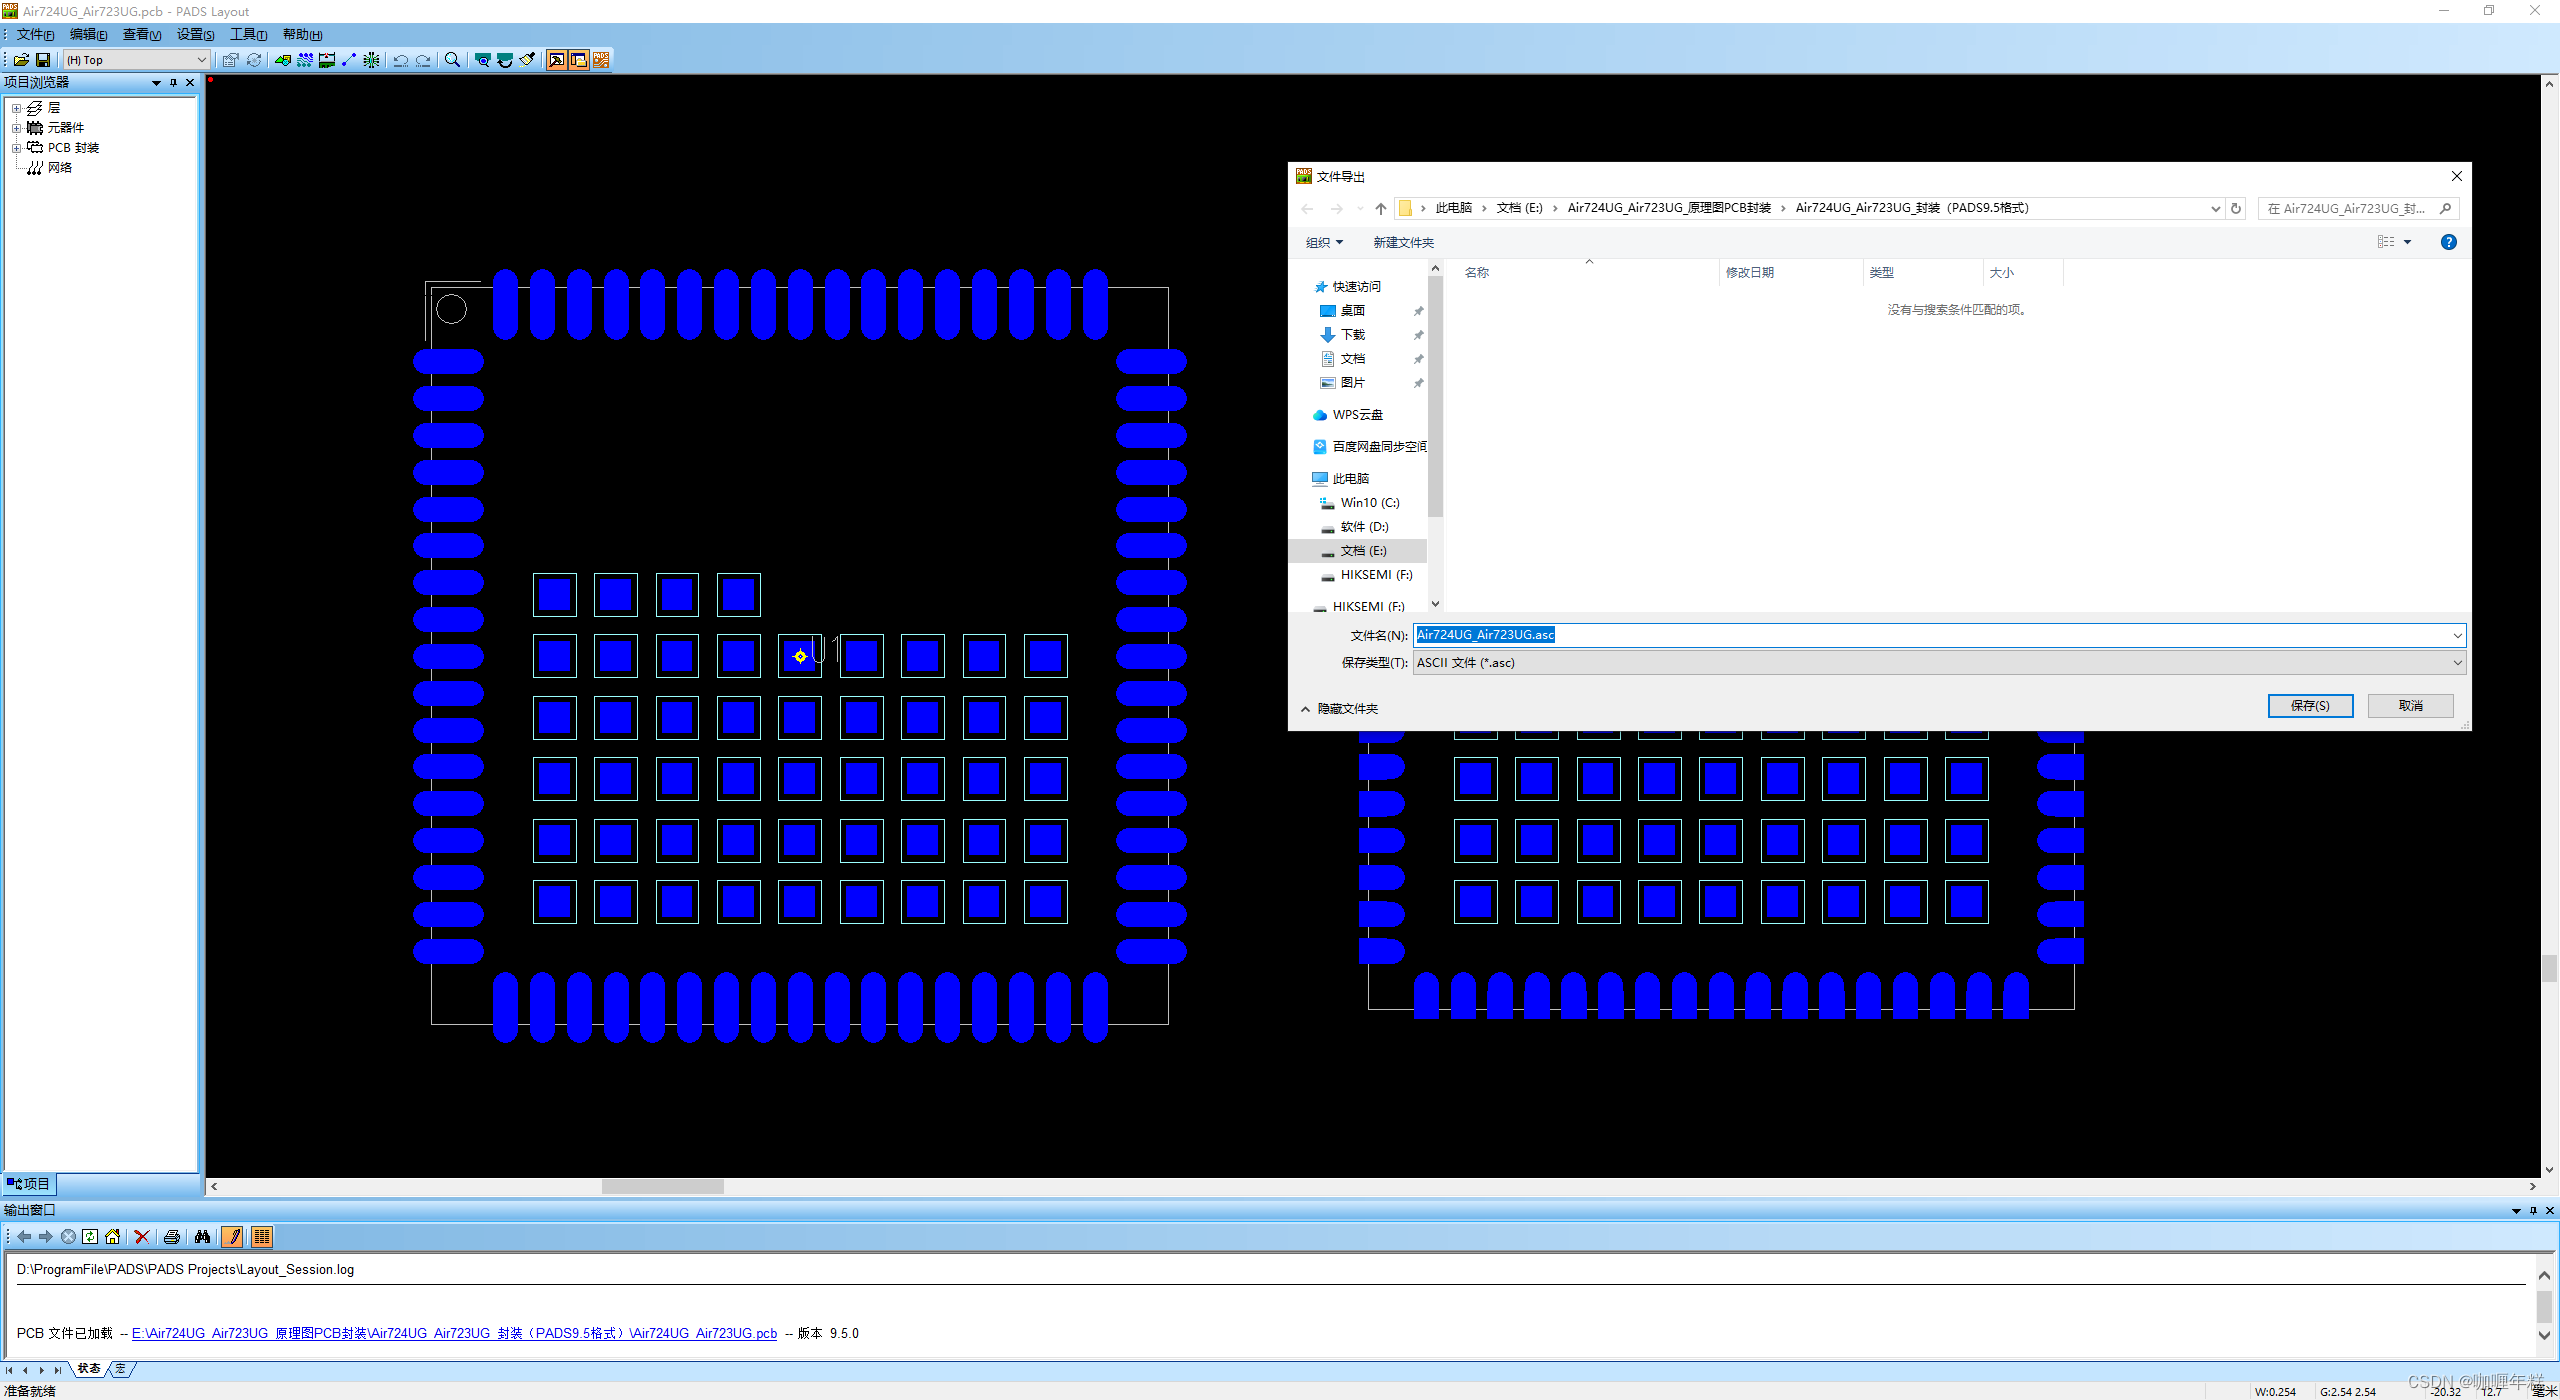Click the Open file toolbar icon
Image resolution: width=2560 pixels, height=1400 pixels.
pos(21,60)
